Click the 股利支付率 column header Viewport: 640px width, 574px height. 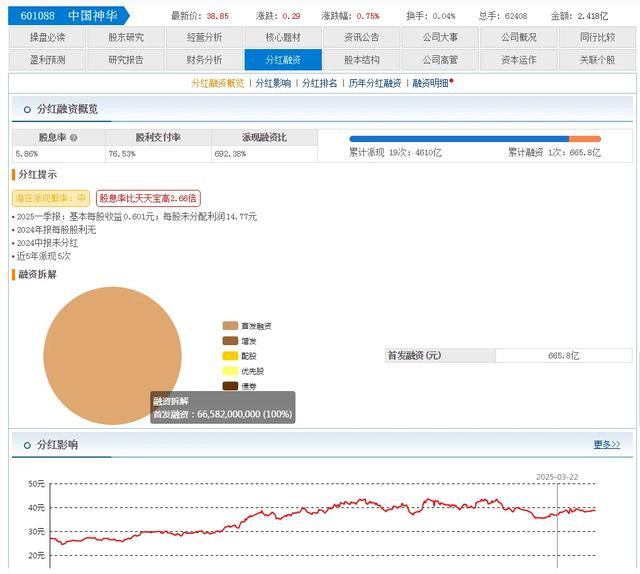click(158, 138)
